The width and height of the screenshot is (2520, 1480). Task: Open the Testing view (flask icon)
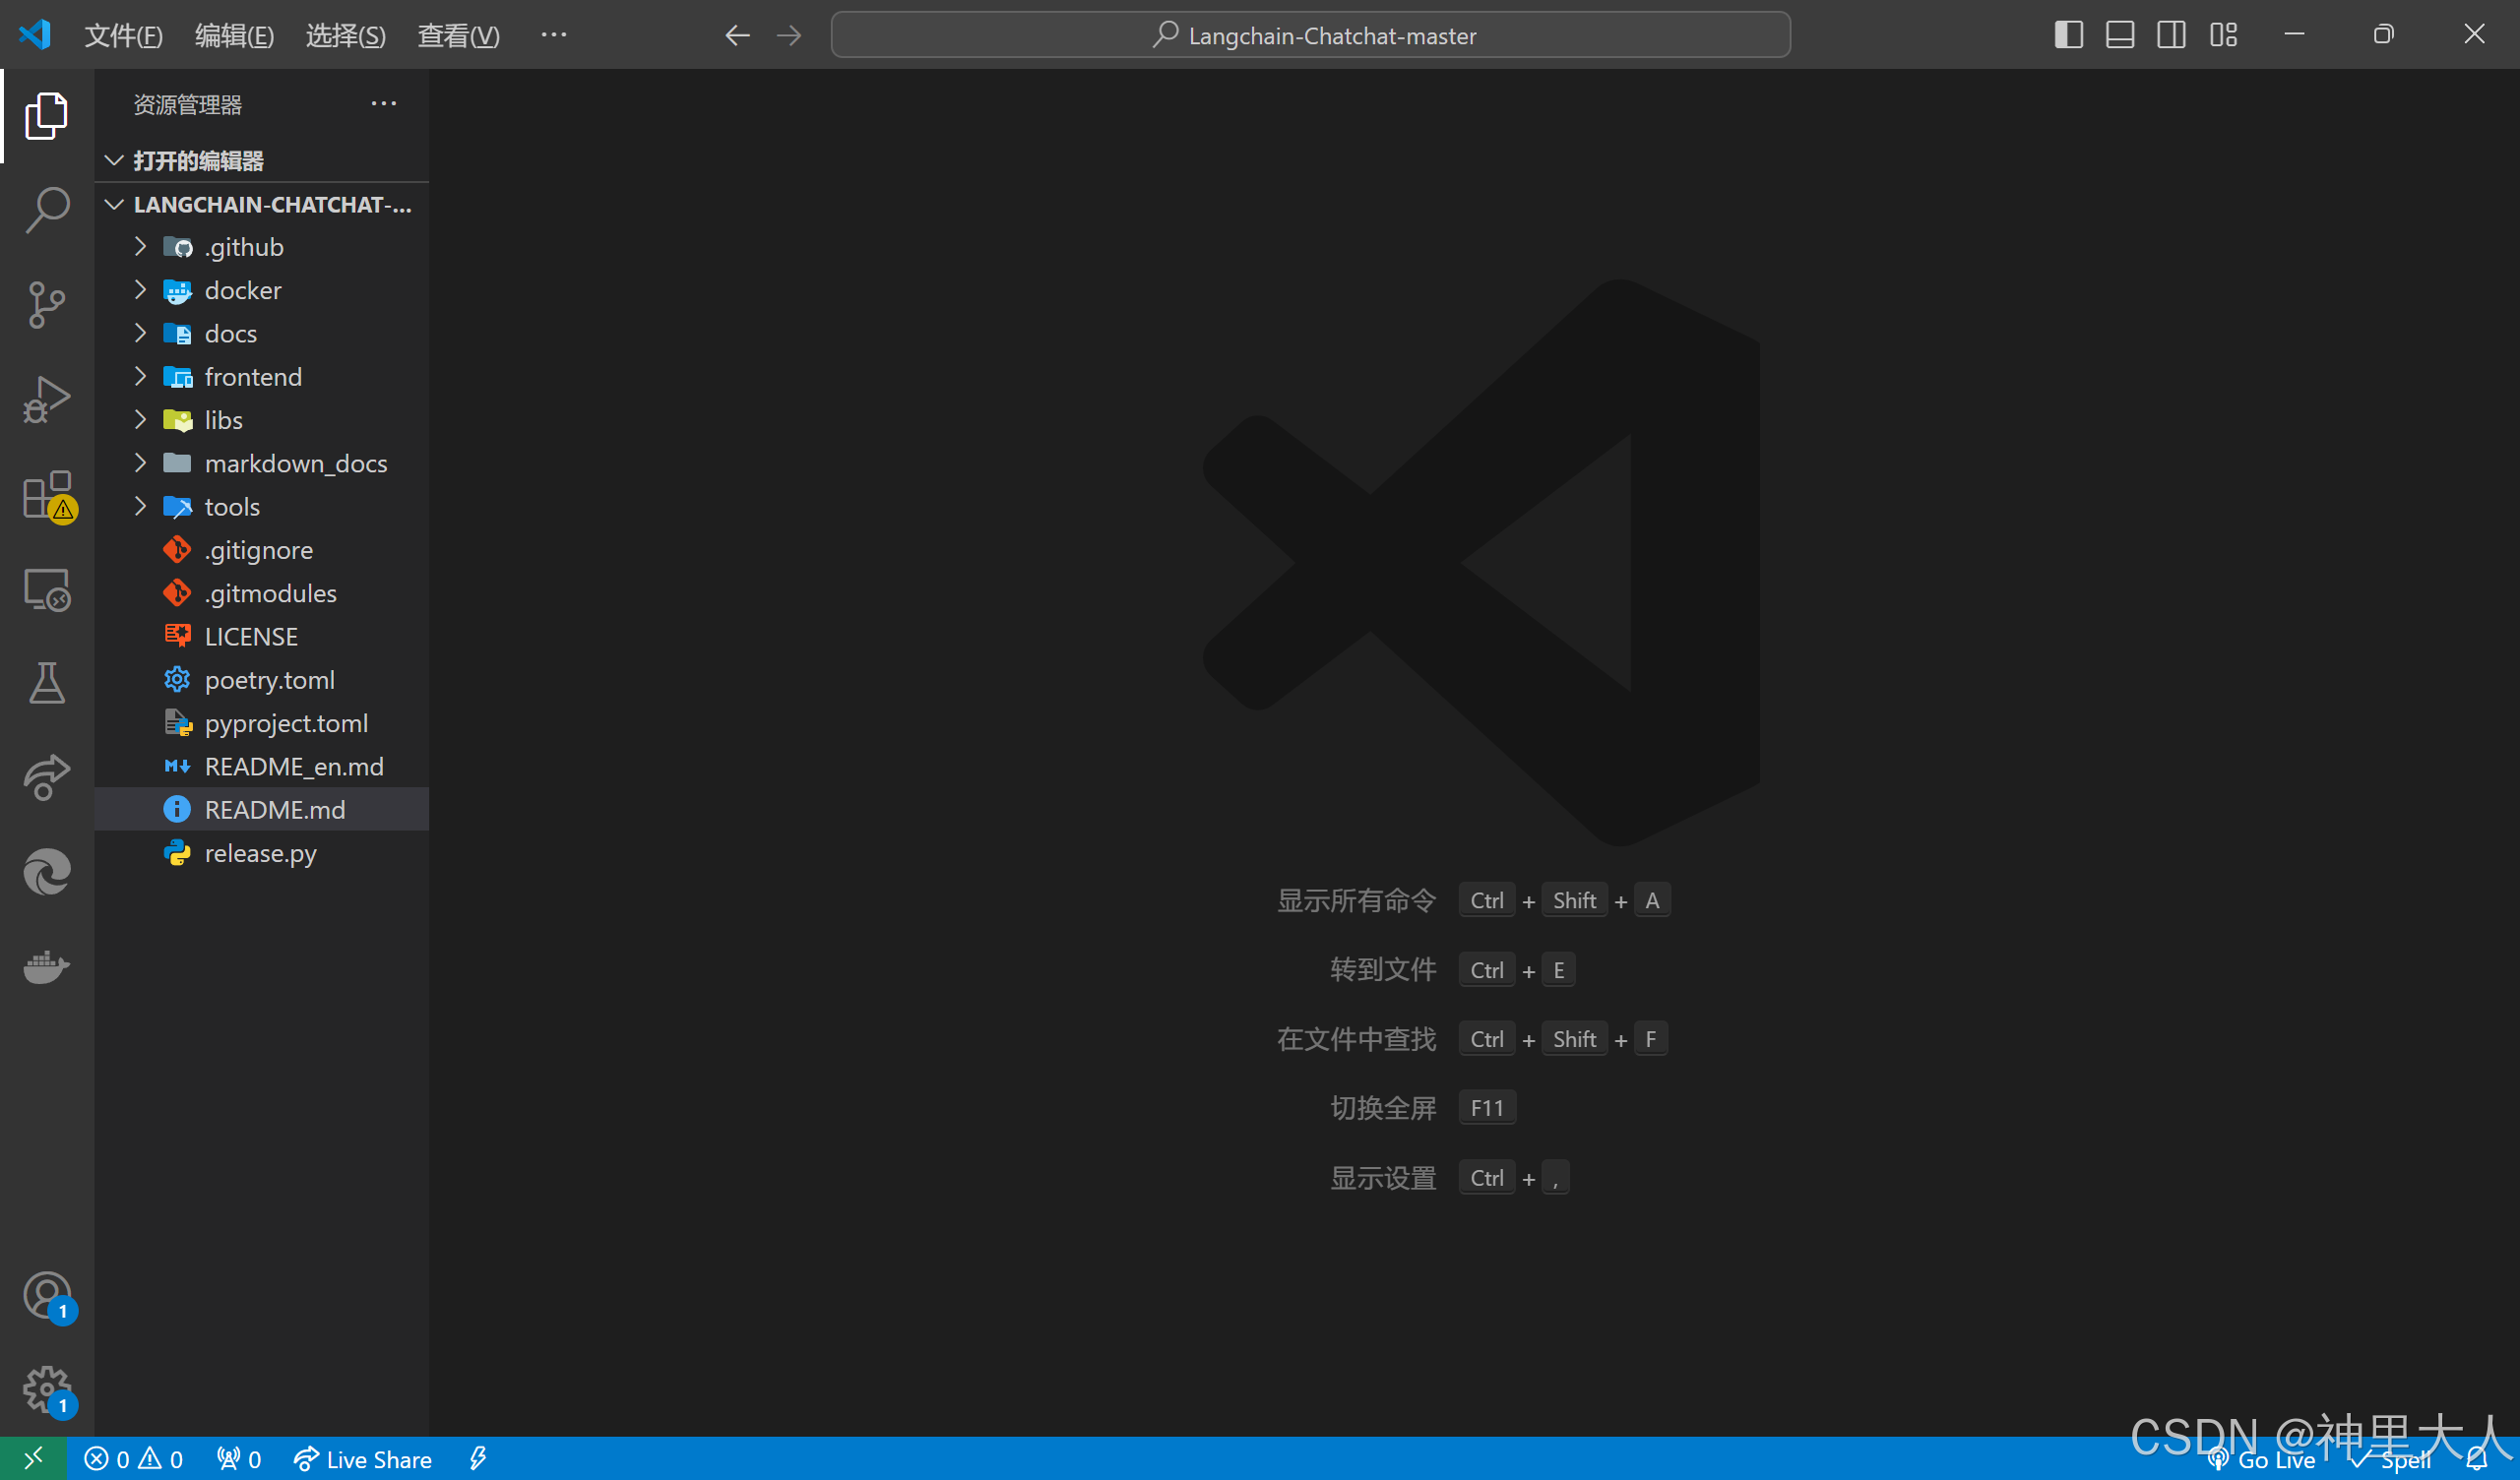47,683
